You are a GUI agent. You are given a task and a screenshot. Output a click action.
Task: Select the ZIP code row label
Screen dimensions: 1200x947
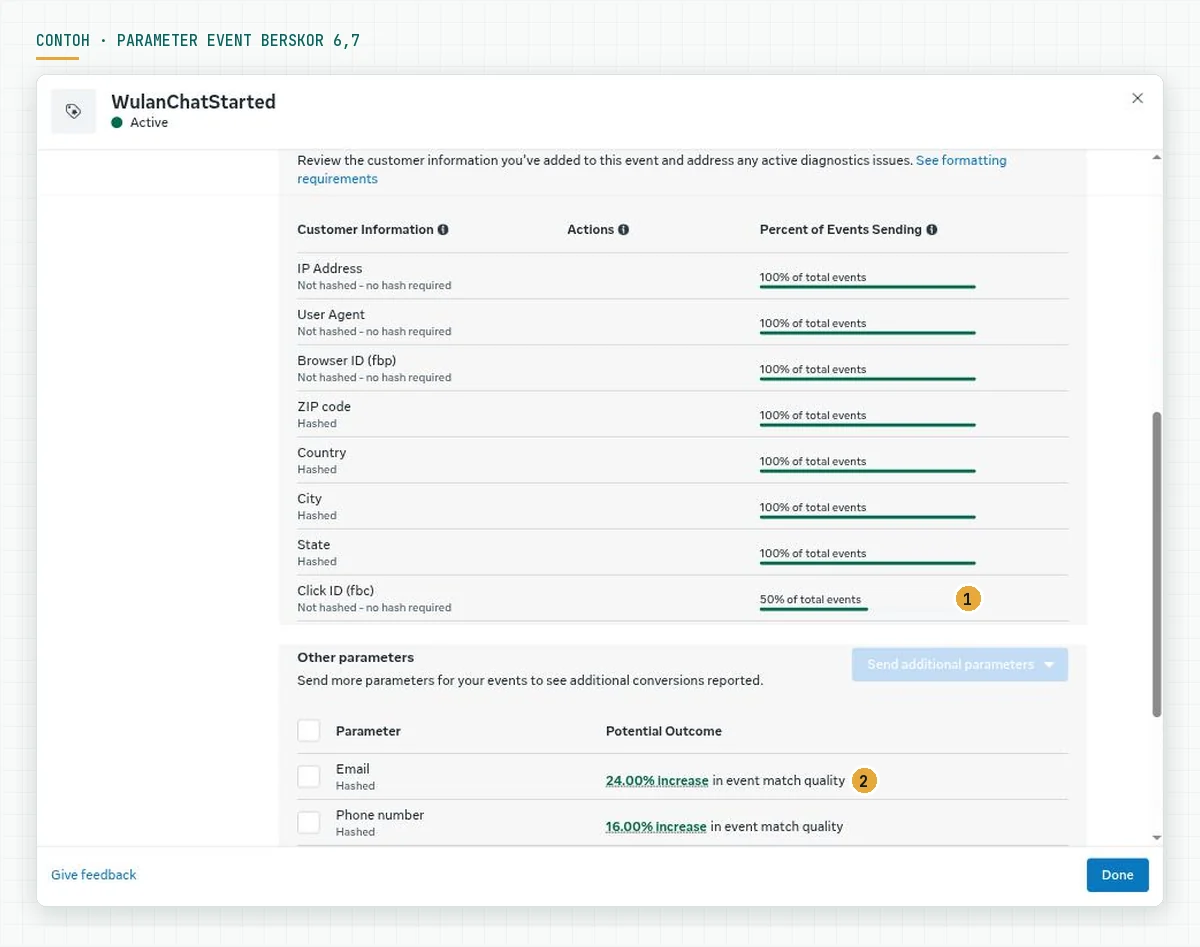324,406
